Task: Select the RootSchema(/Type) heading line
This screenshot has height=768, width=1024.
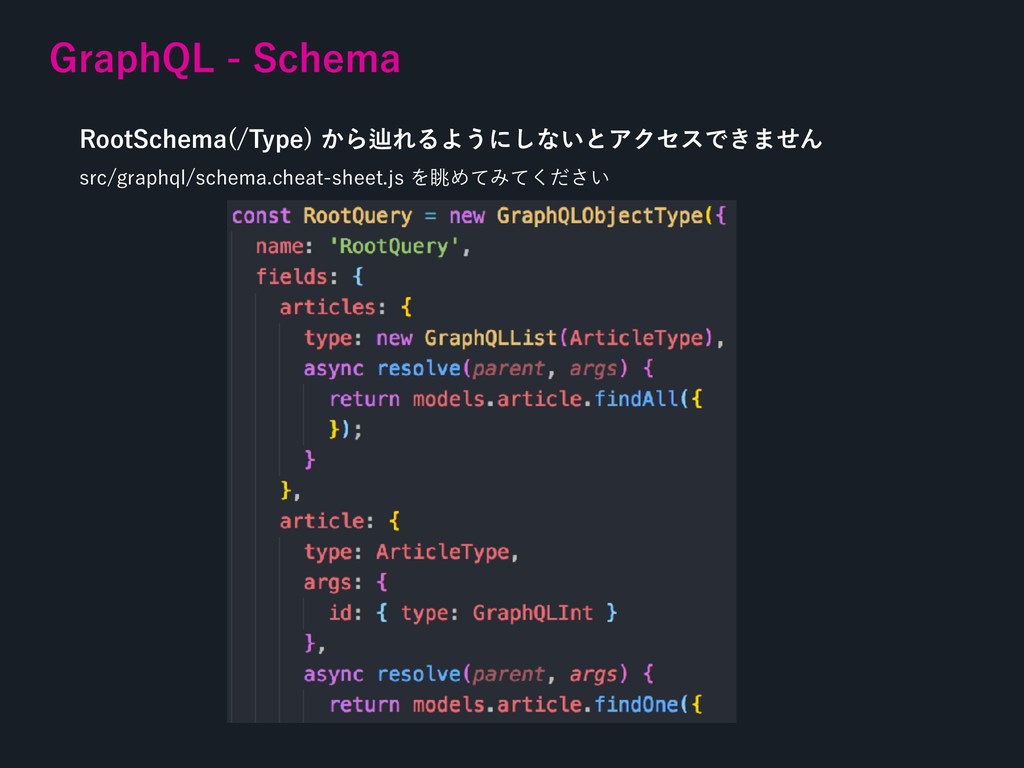Action: [450, 138]
